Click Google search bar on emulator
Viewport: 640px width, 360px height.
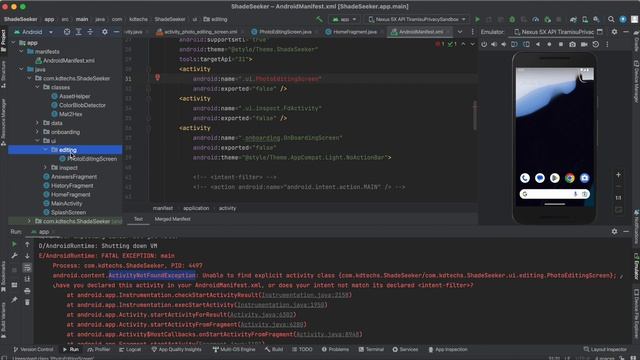pos(554,194)
